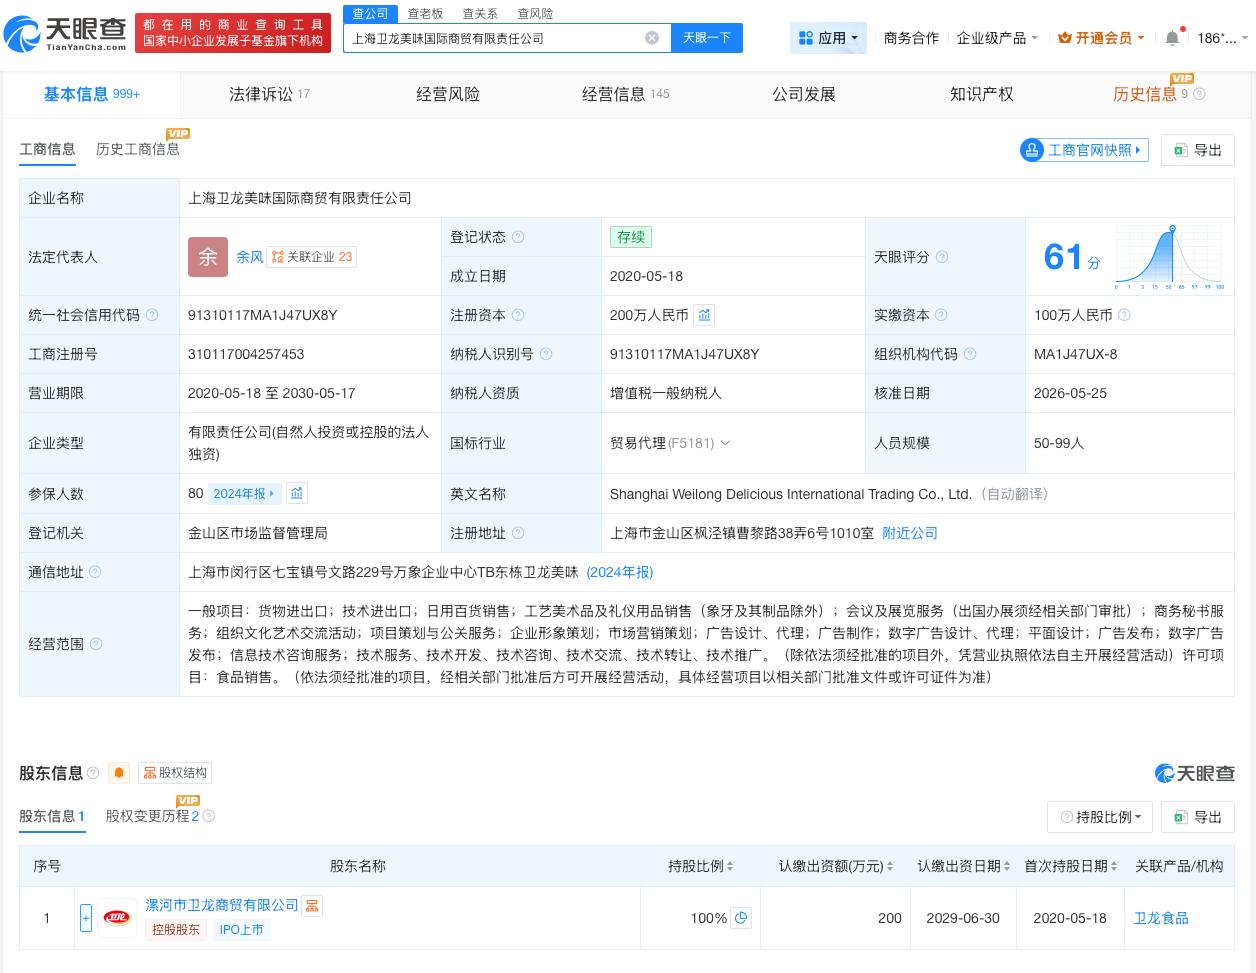Open help icon next to 统一社会信用代码
Image resolution: width=1256 pixels, height=973 pixels.
pyautogui.click(x=152, y=315)
